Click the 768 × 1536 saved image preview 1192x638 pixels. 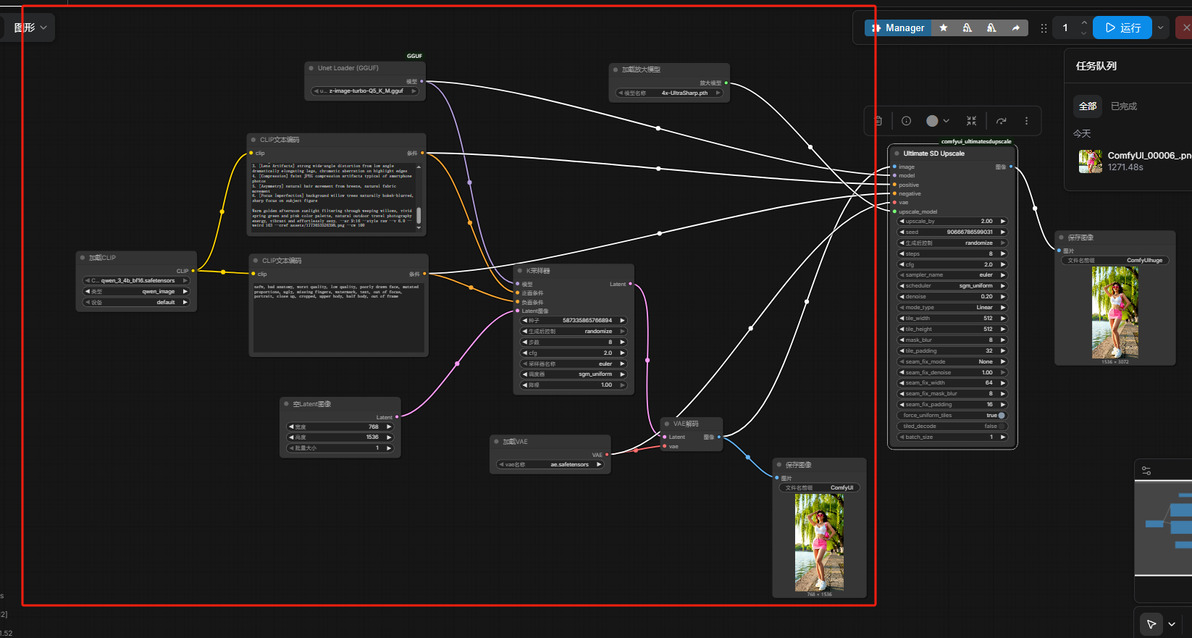tap(820, 542)
